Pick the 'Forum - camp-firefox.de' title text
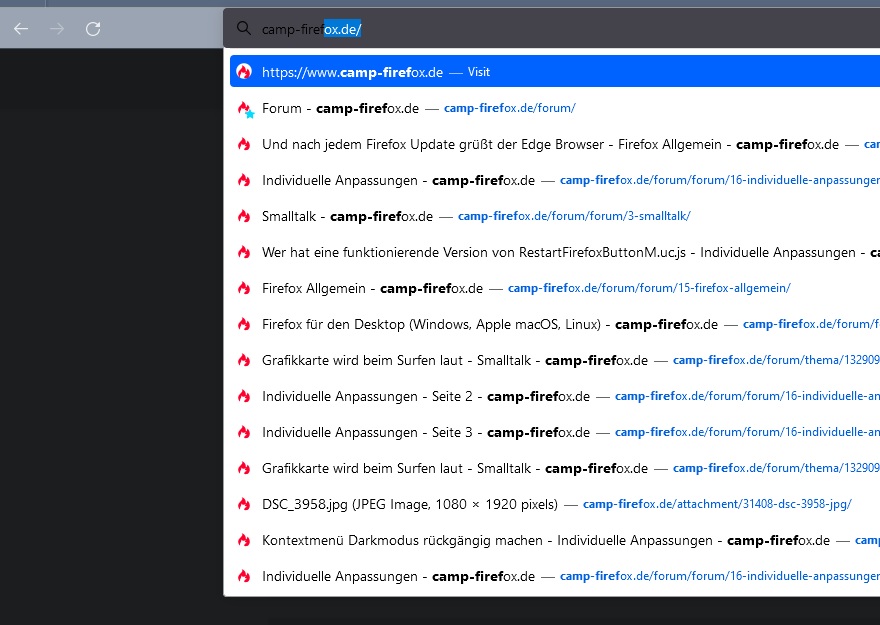 coord(339,108)
